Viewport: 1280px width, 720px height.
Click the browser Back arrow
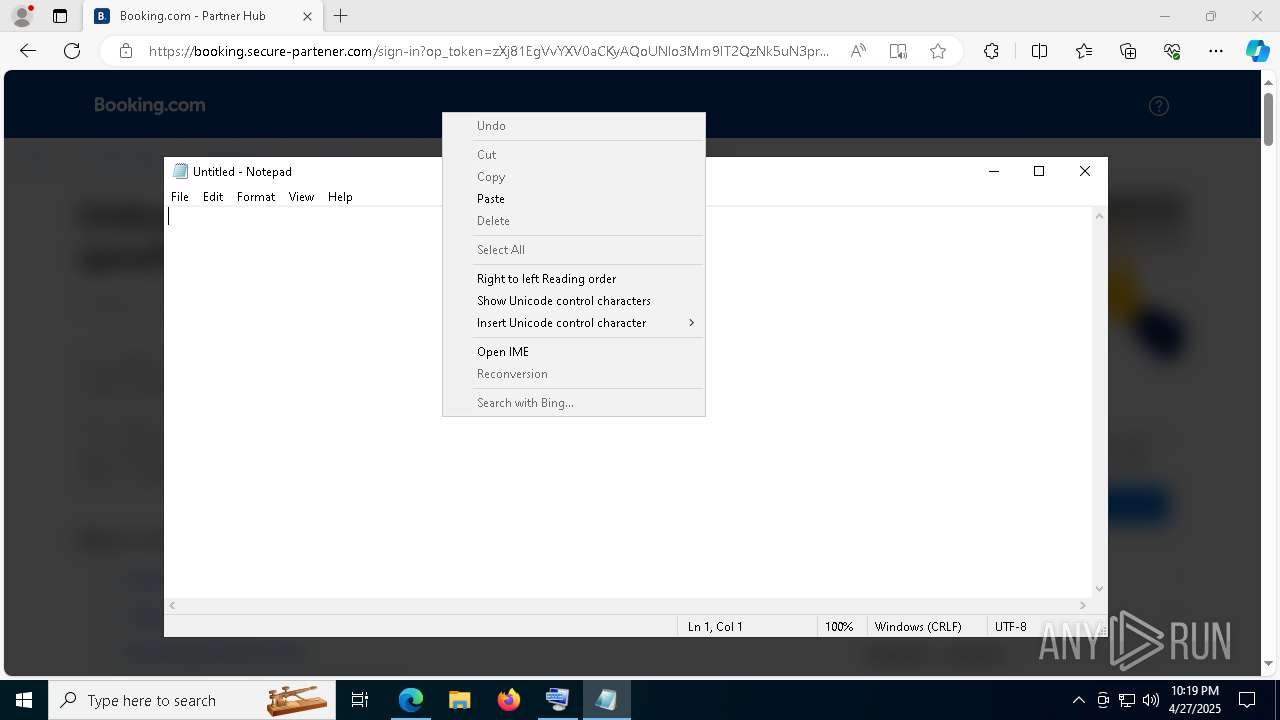[x=28, y=51]
